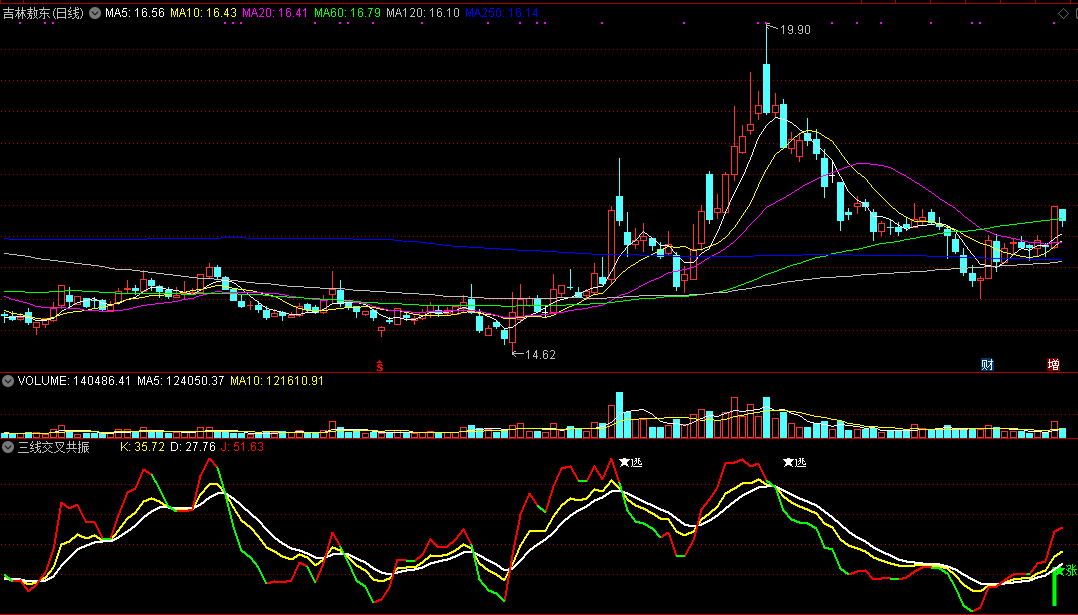This screenshot has height=615, width=1078.
Task: Click the yellow MA10: 16.43 label
Action: pyautogui.click(x=204, y=13)
